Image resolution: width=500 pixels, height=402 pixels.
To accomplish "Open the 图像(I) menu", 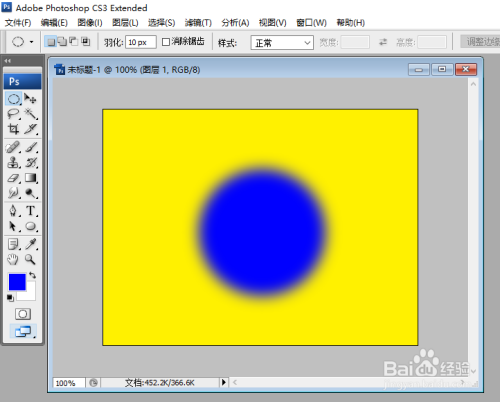I will click(90, 23).
